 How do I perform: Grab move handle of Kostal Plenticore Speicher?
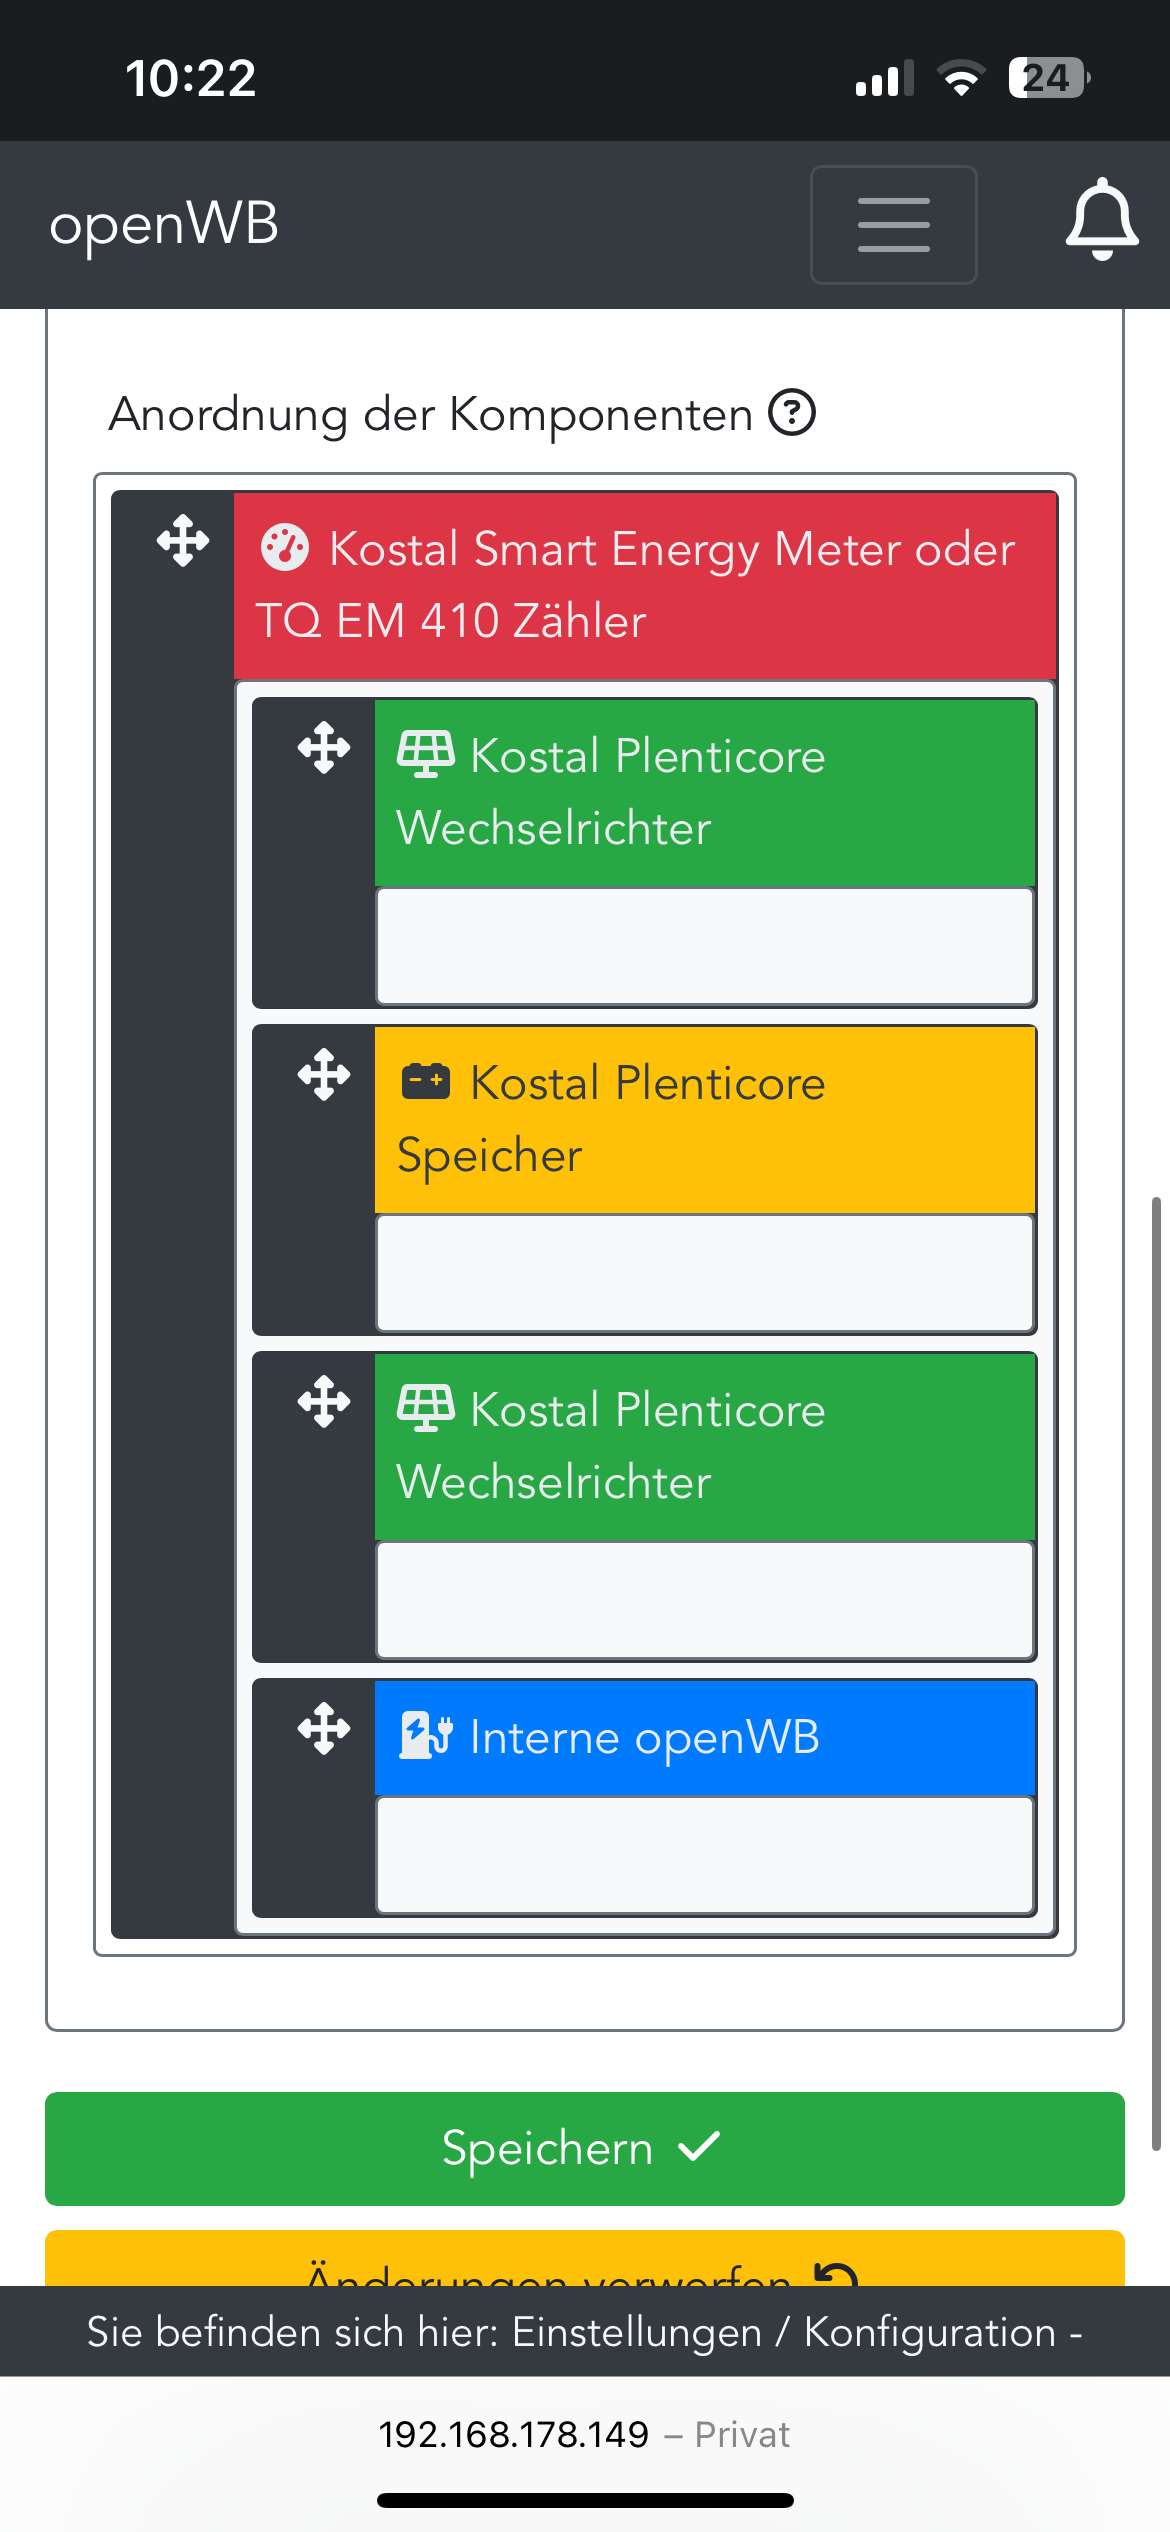point(324,1075)
